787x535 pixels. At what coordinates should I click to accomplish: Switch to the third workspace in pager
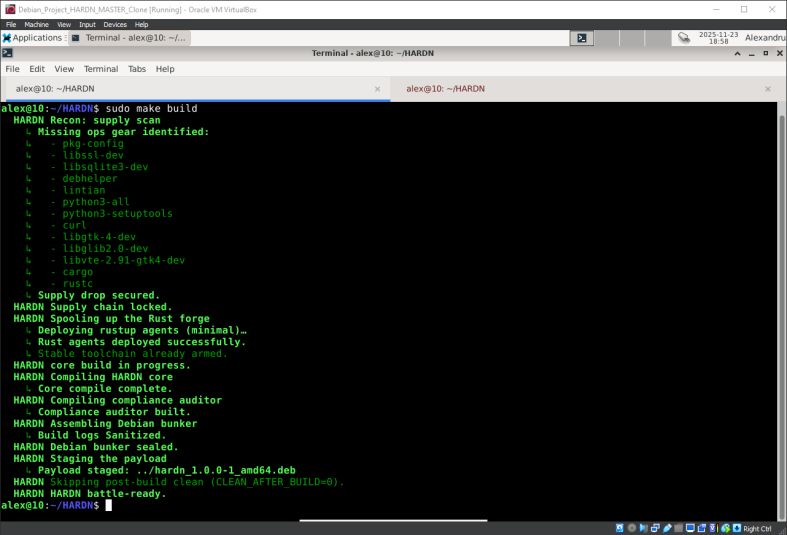point(632,38)
